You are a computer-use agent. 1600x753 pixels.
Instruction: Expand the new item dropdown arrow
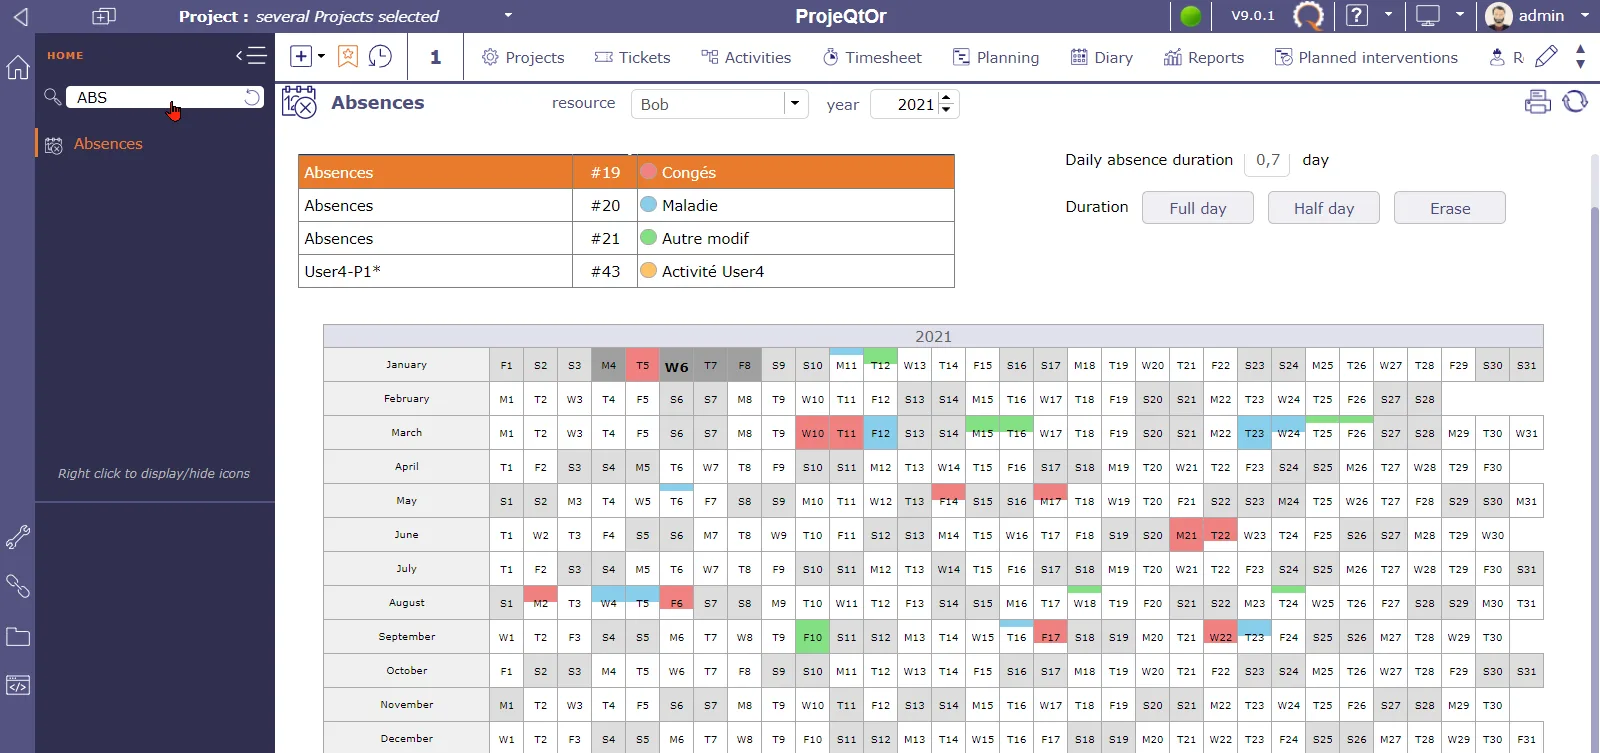pos(321,57)
